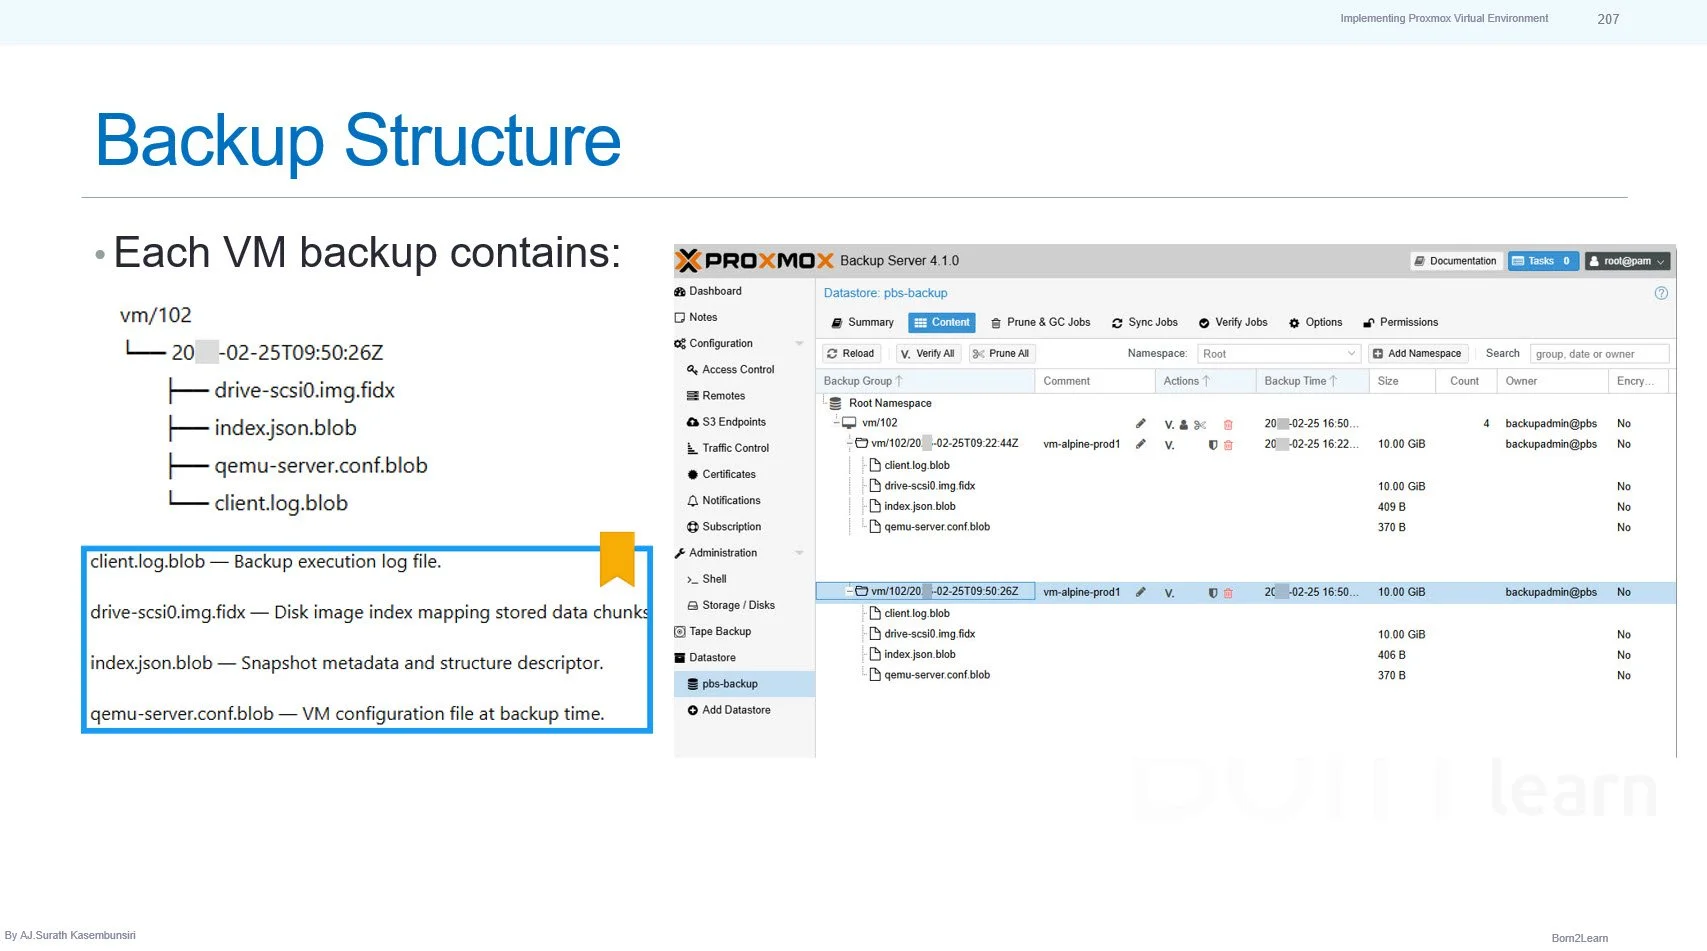Open Traffic Control in sidebar
The height and width of the screenshot is (951, 1707).
tap(728, 448)
